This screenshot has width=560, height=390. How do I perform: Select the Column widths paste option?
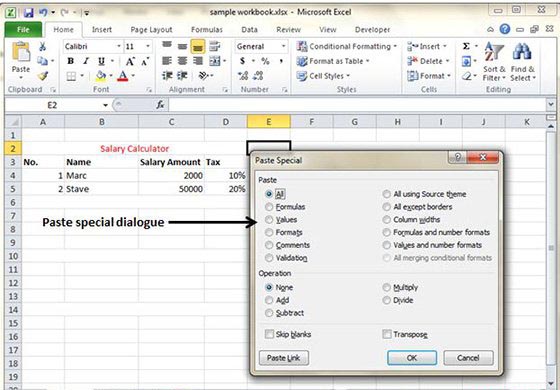(x=411, y=220)
